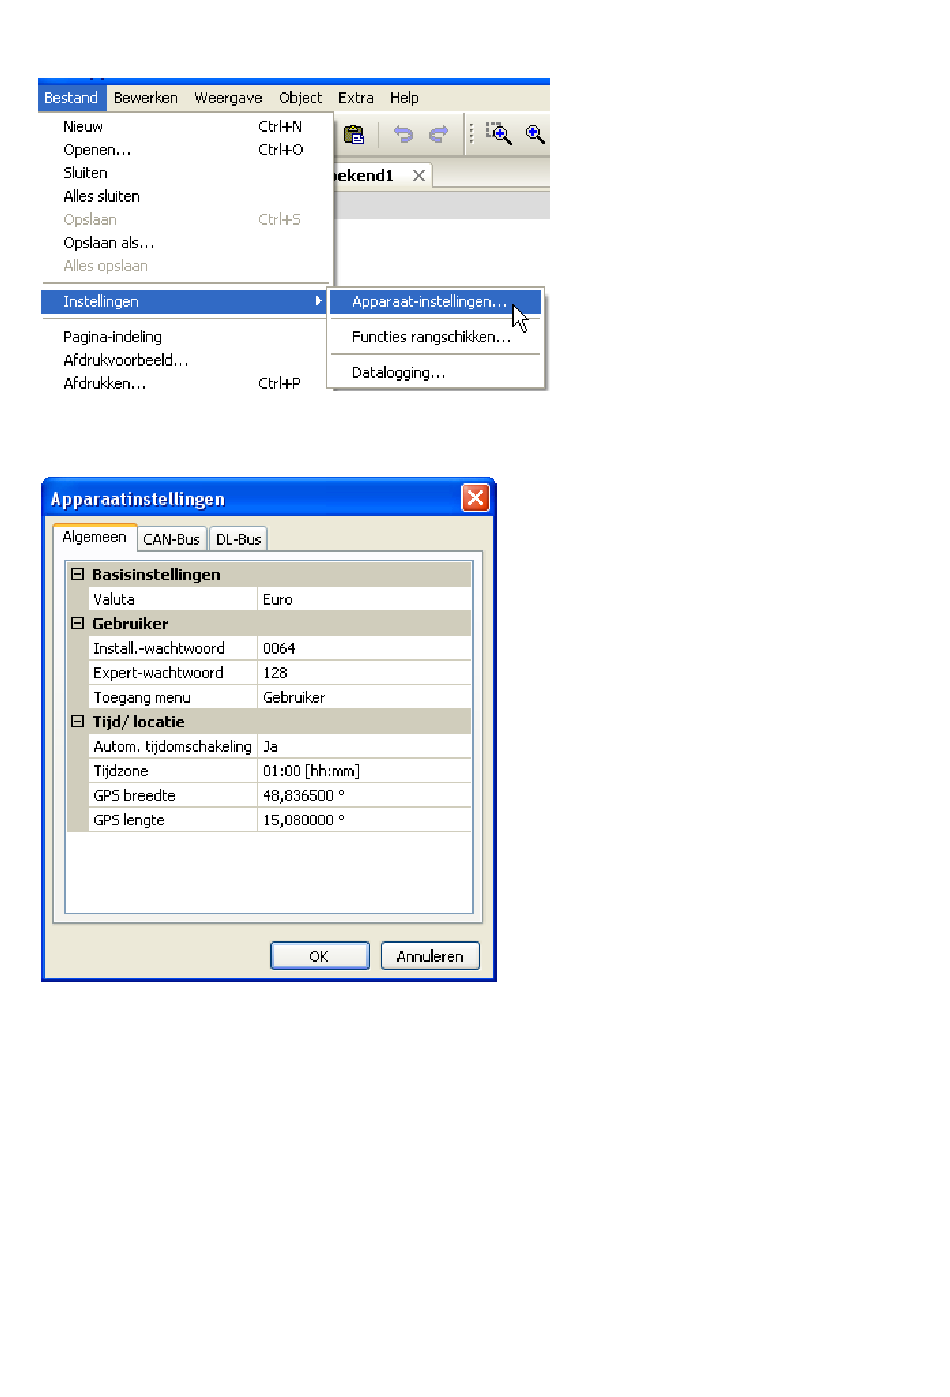Change Autom. tijdomschakeling value Ja
950x1397 pixels.
click(x=364, y=746)
